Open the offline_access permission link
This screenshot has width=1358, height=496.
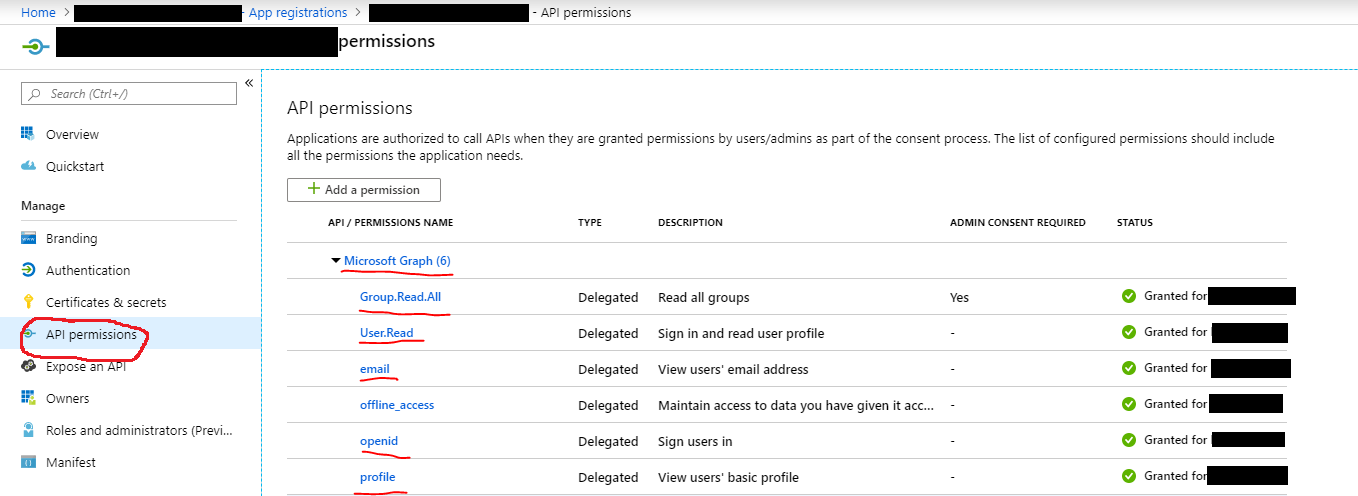(397, 405)
